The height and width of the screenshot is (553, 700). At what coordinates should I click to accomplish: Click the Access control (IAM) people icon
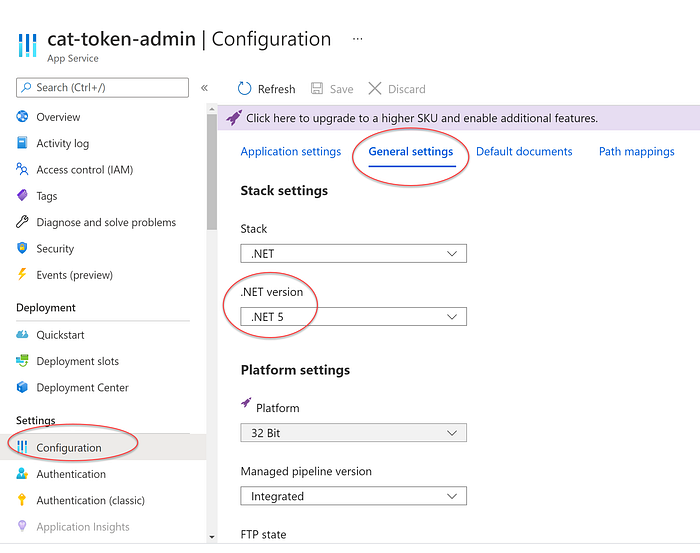tap(23, 170)
